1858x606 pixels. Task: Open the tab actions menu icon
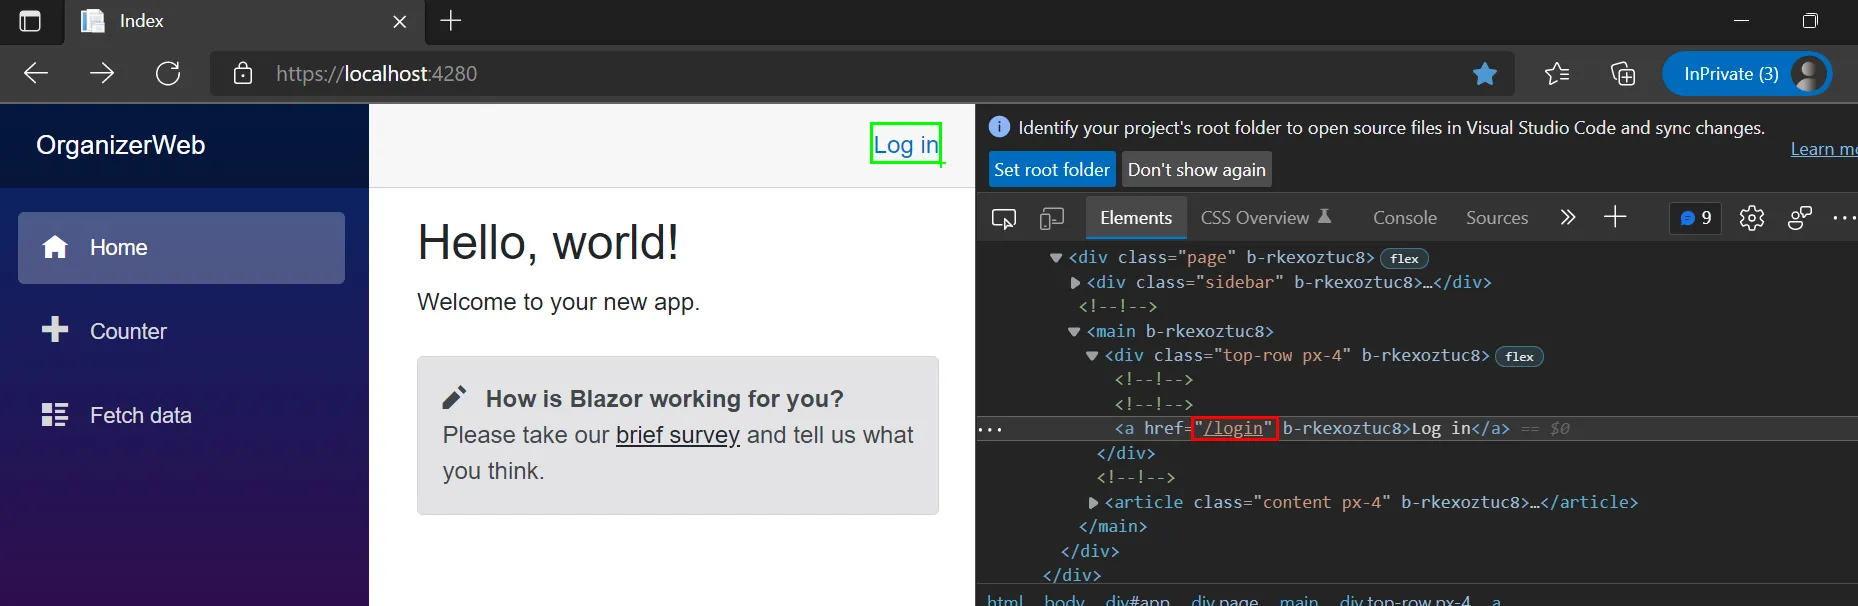(30, 21)
